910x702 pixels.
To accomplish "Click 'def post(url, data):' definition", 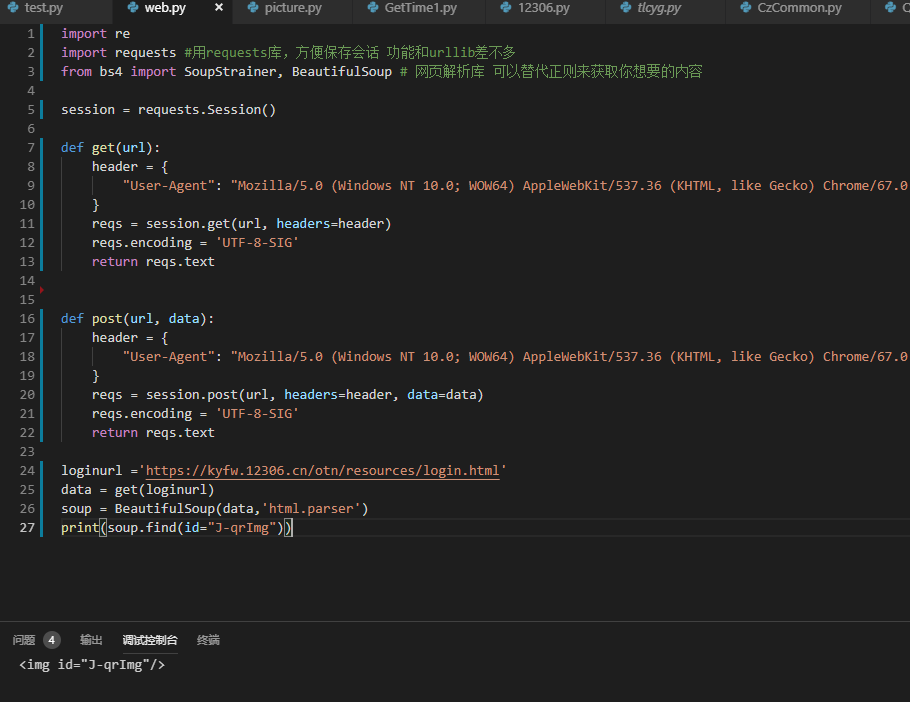I will click(138, 319).
